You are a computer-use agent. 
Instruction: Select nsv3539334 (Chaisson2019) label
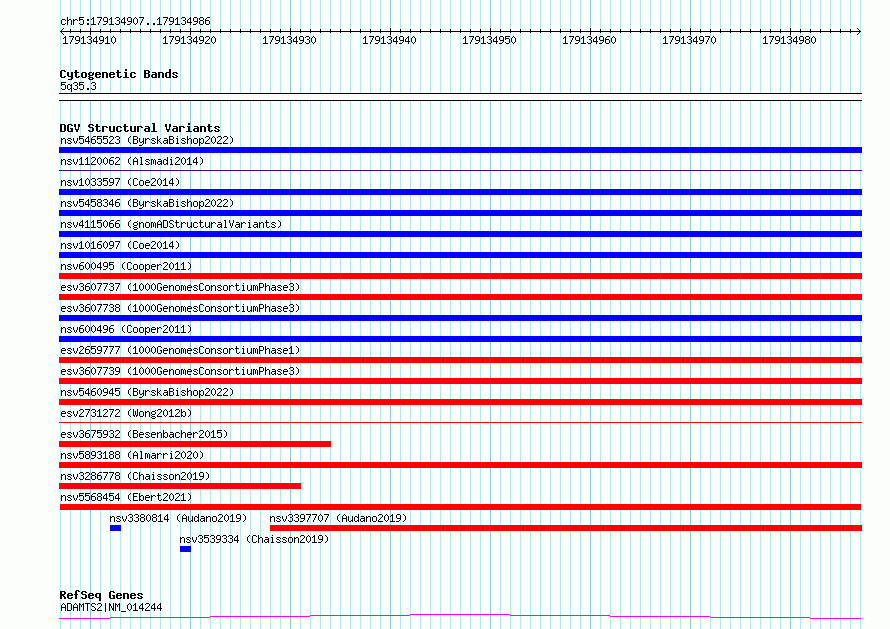(254, 539)
